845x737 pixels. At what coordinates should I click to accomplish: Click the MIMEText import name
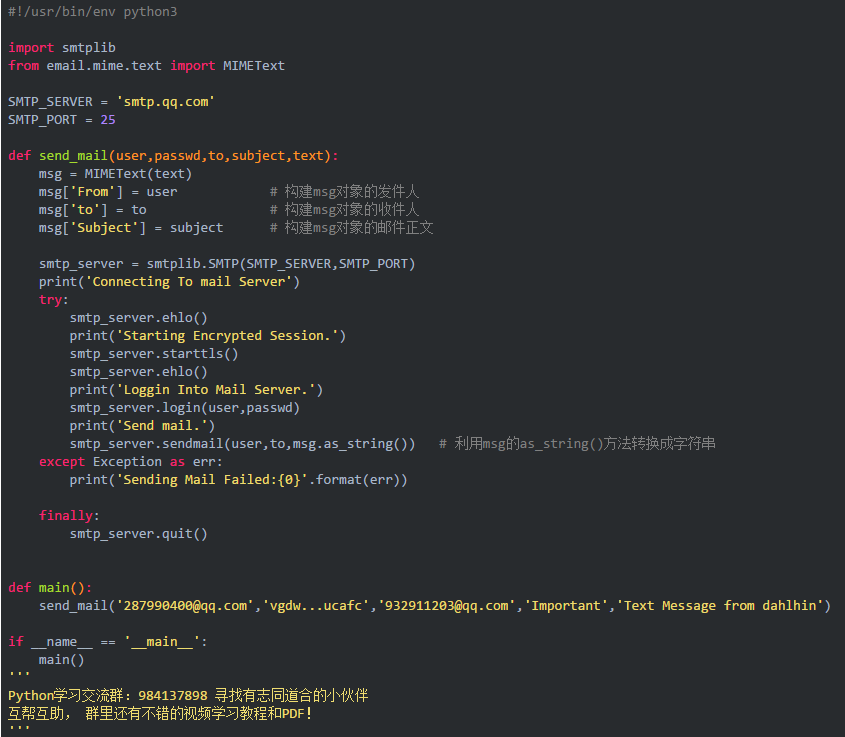coord(253,65)
